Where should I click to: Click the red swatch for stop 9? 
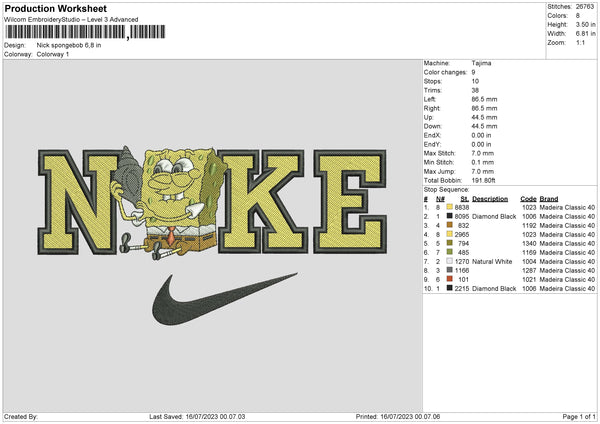pos(449,279)
